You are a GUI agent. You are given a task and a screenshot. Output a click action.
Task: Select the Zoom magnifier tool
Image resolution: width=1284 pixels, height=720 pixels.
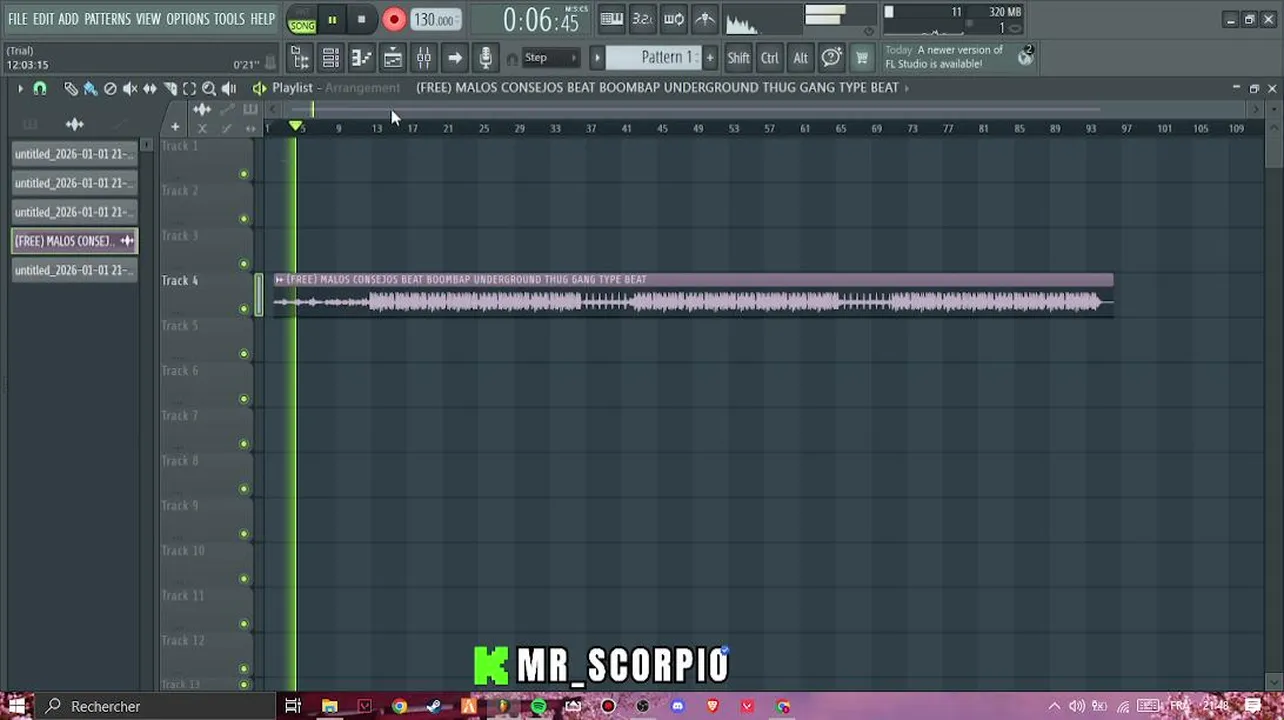[209, 89]
